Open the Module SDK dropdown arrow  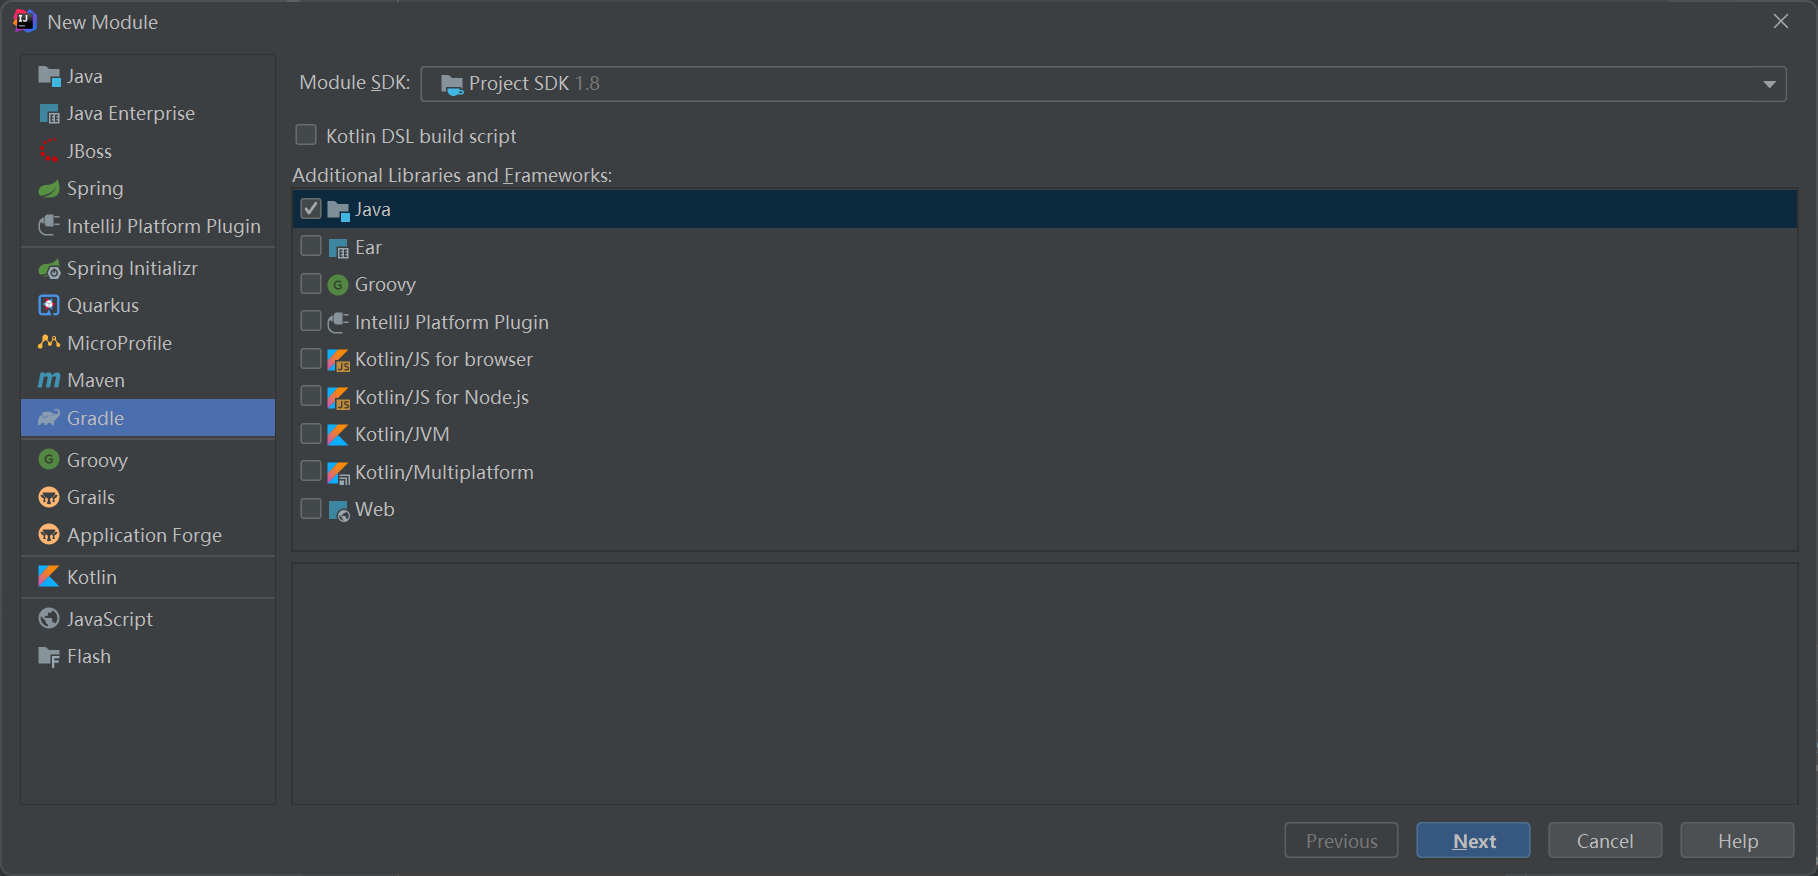[x=1769, y=84]
